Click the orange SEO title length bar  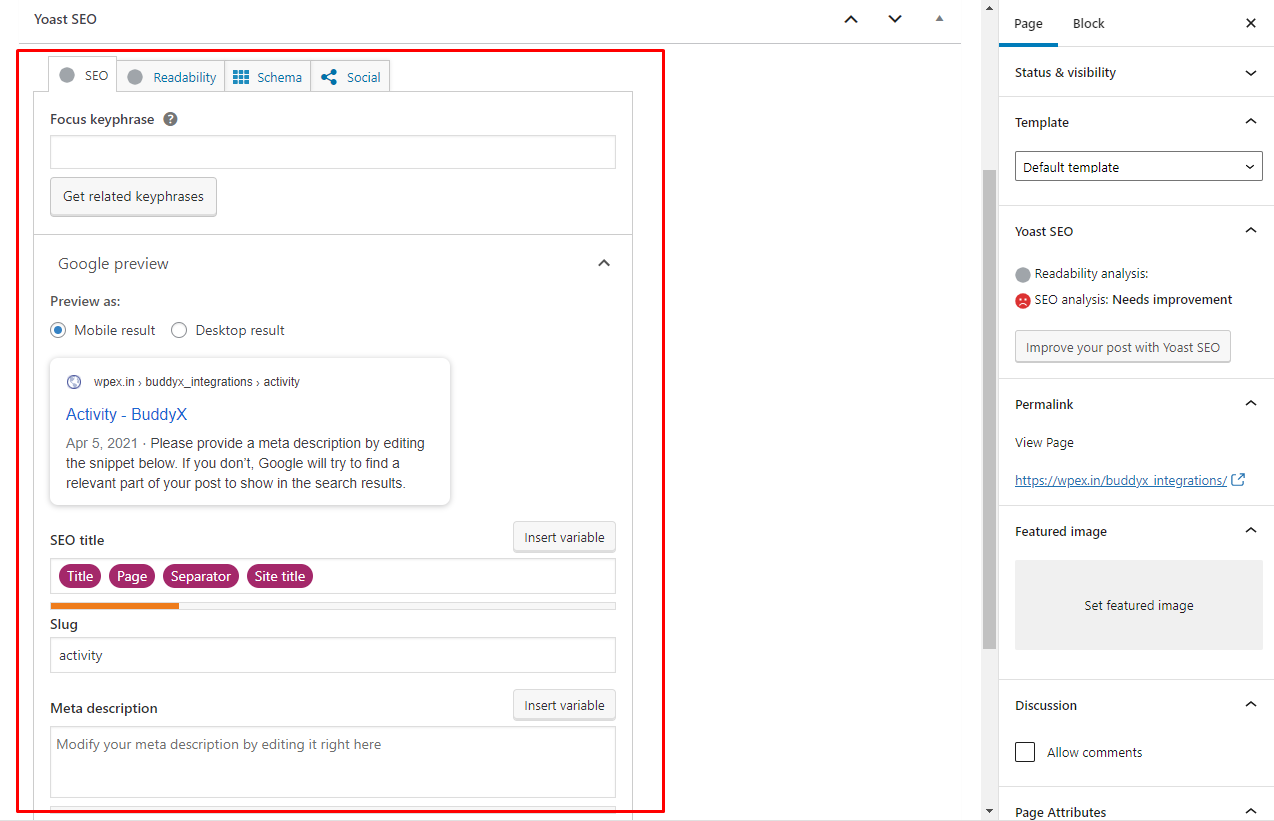coord(114,605)
